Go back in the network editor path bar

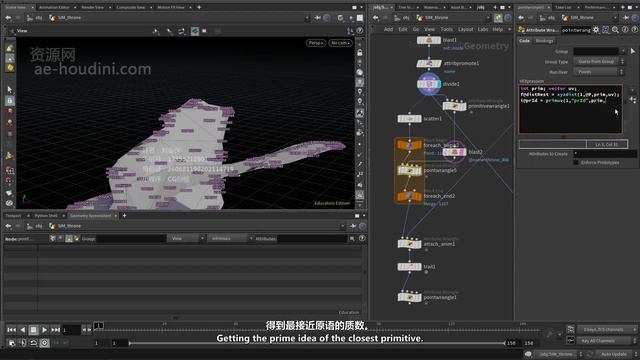(376, 18)
